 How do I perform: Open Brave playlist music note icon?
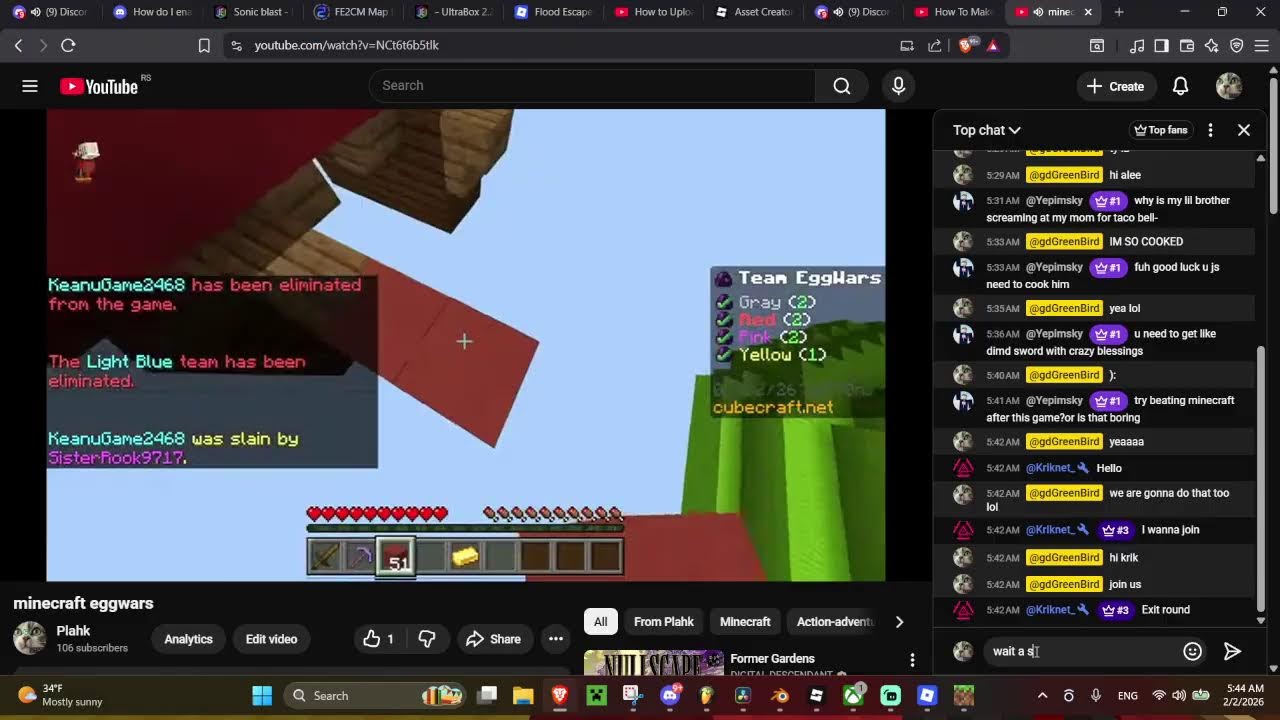[x=1136, y=45]
